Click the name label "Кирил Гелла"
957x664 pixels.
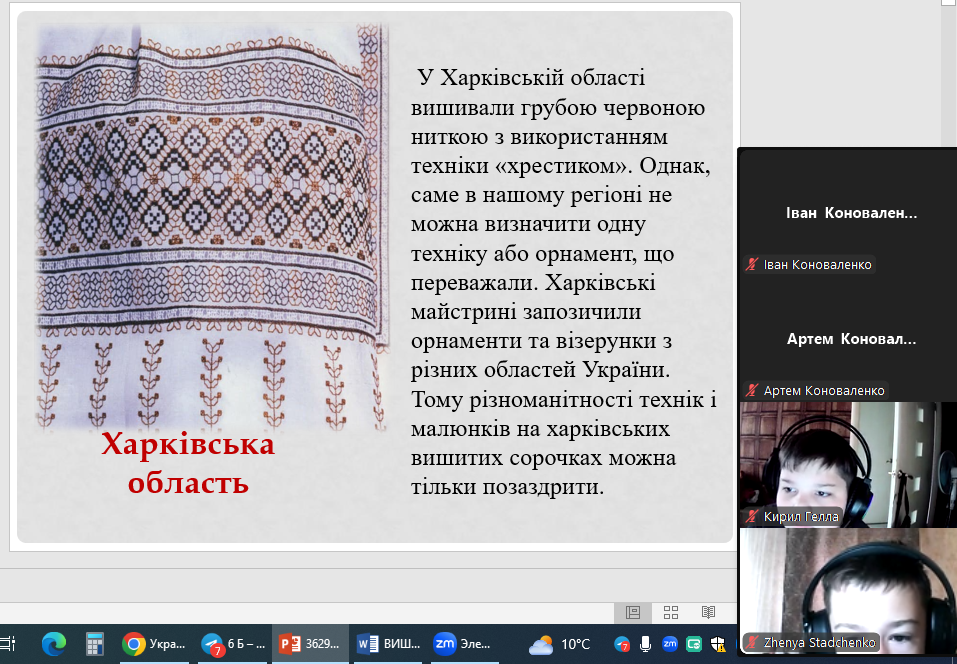coord(801,517)
